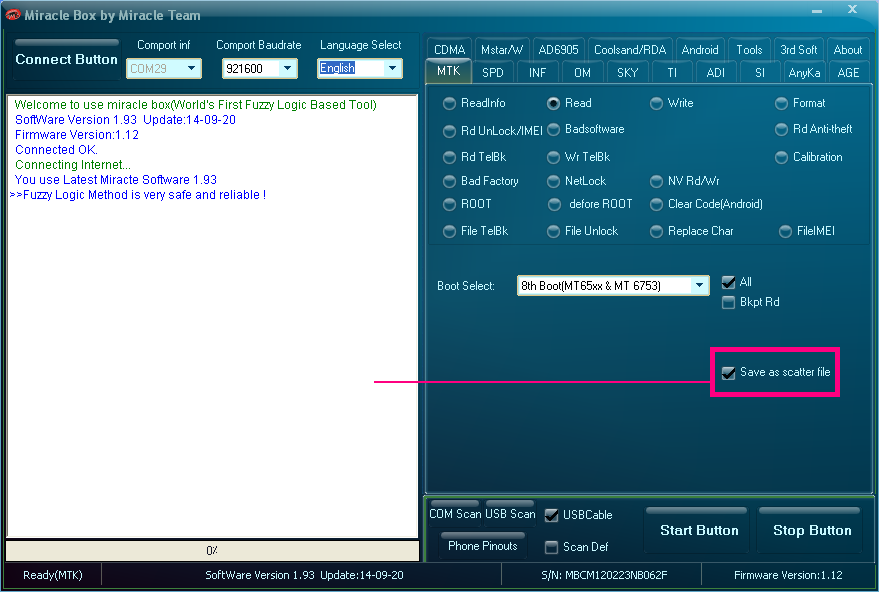Select the MTK tab
This screenshot has width=879, height=592.
(x=448, y=71)
